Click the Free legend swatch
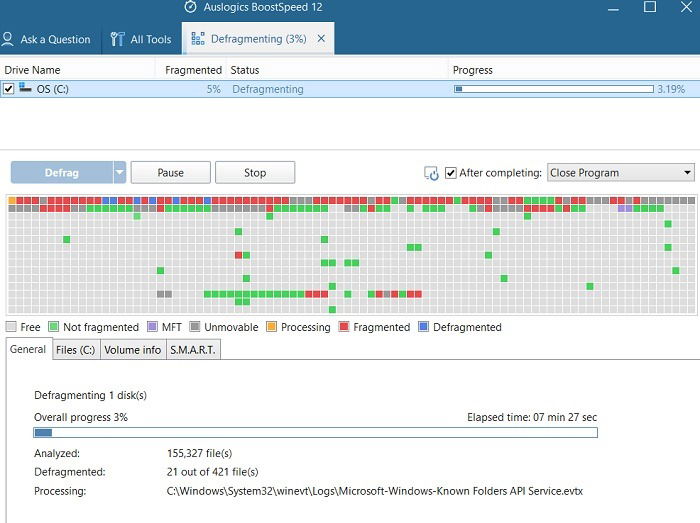This screenshot has width=700, height=523. pyautogui.click(x=11, y=327)
